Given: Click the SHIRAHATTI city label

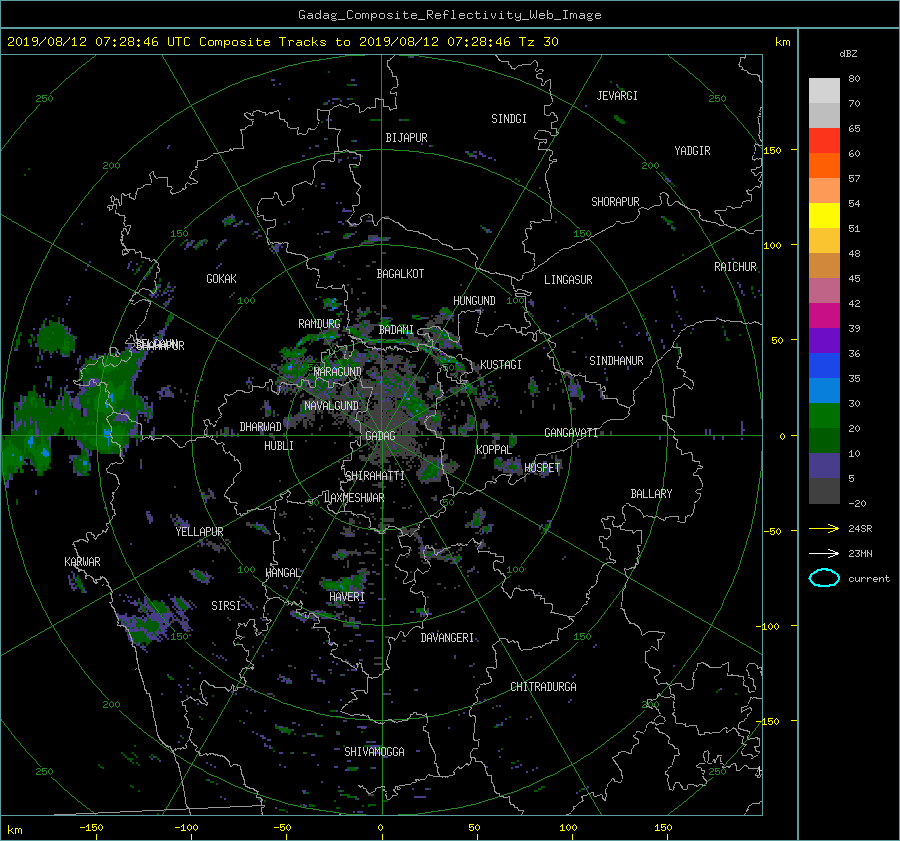Looking at the screenshot, I should [x=375, y=475].
